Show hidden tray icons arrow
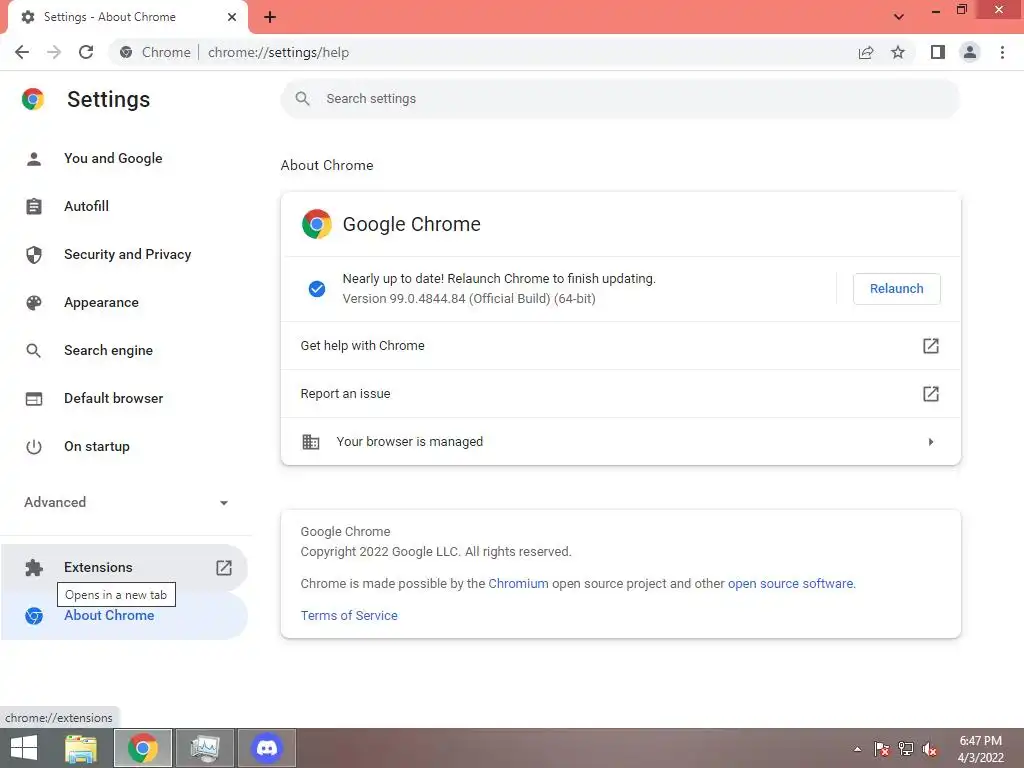Viewport: 1024px width, 768px height. coord(857,749)
